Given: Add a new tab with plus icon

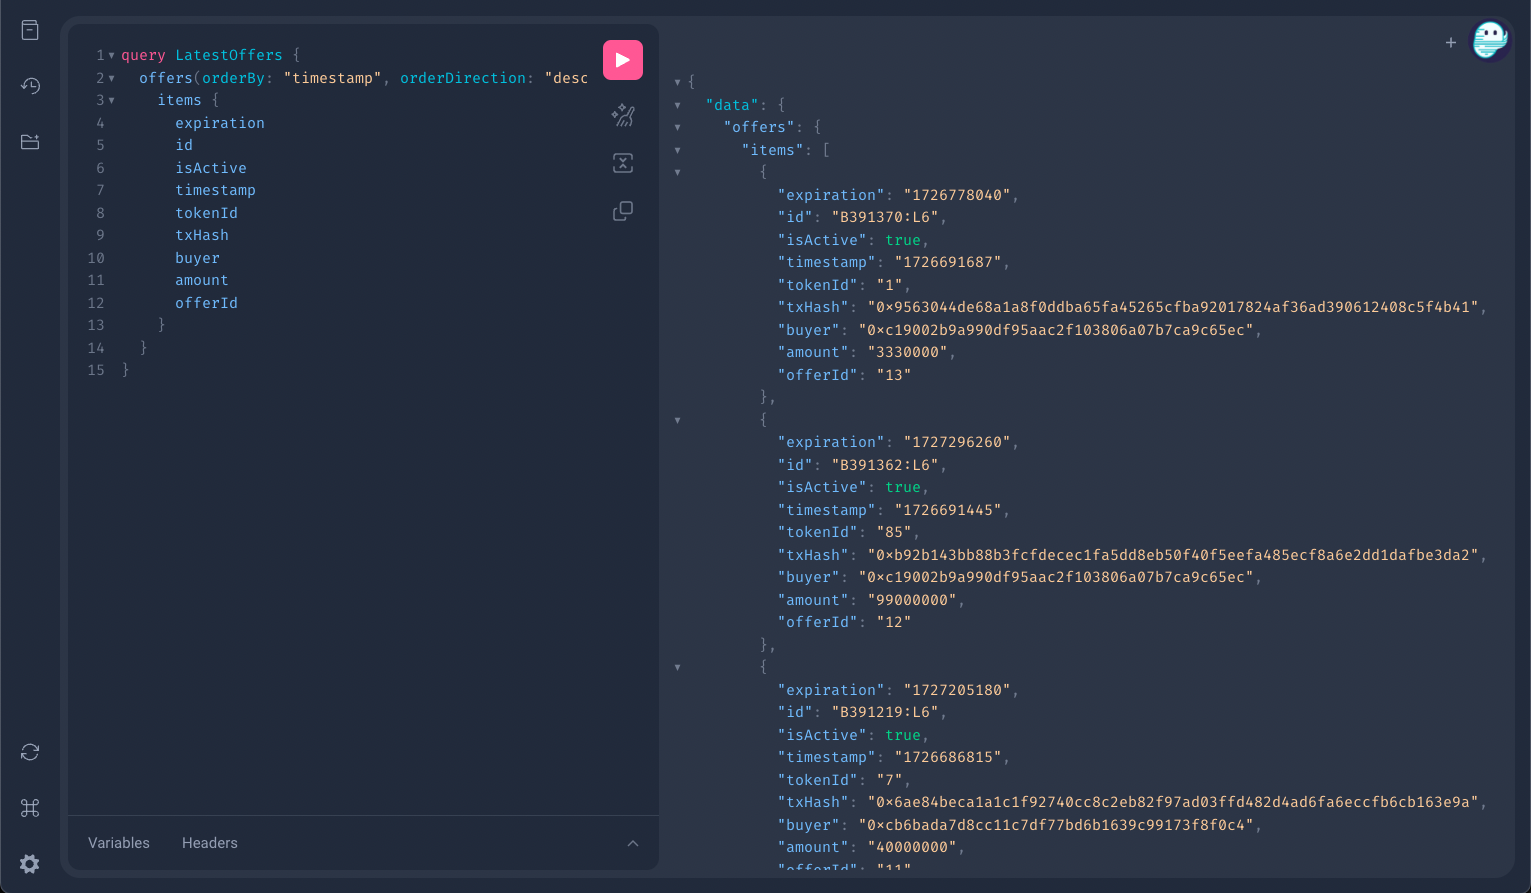Looking at the screenshot, I should 1450,42.
